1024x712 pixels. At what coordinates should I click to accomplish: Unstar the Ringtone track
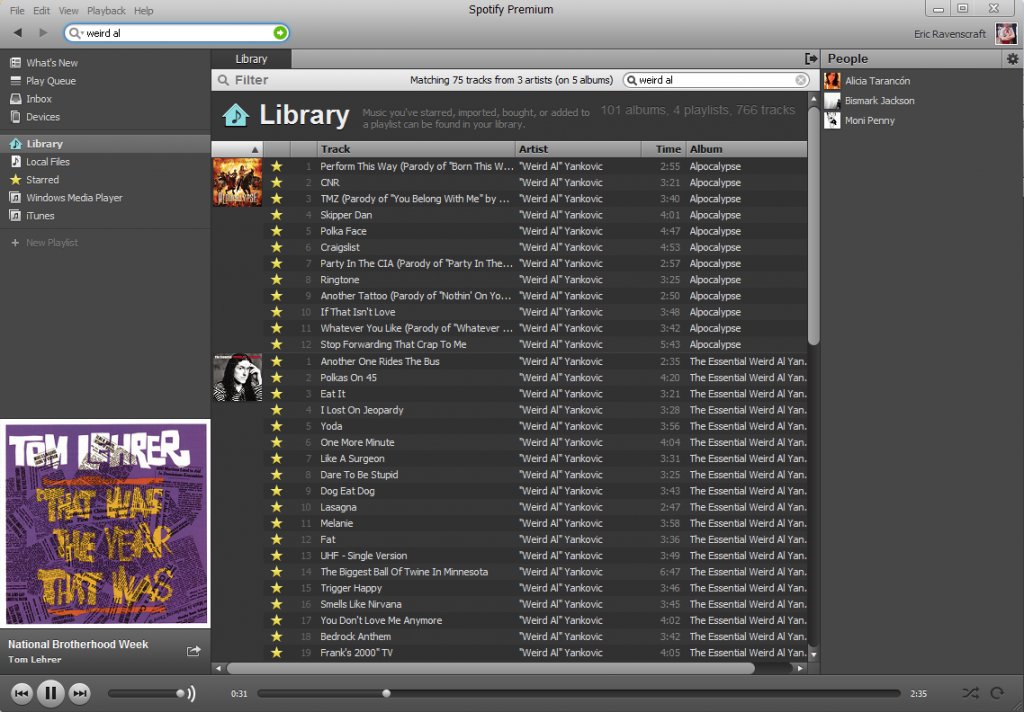point(277,280)
